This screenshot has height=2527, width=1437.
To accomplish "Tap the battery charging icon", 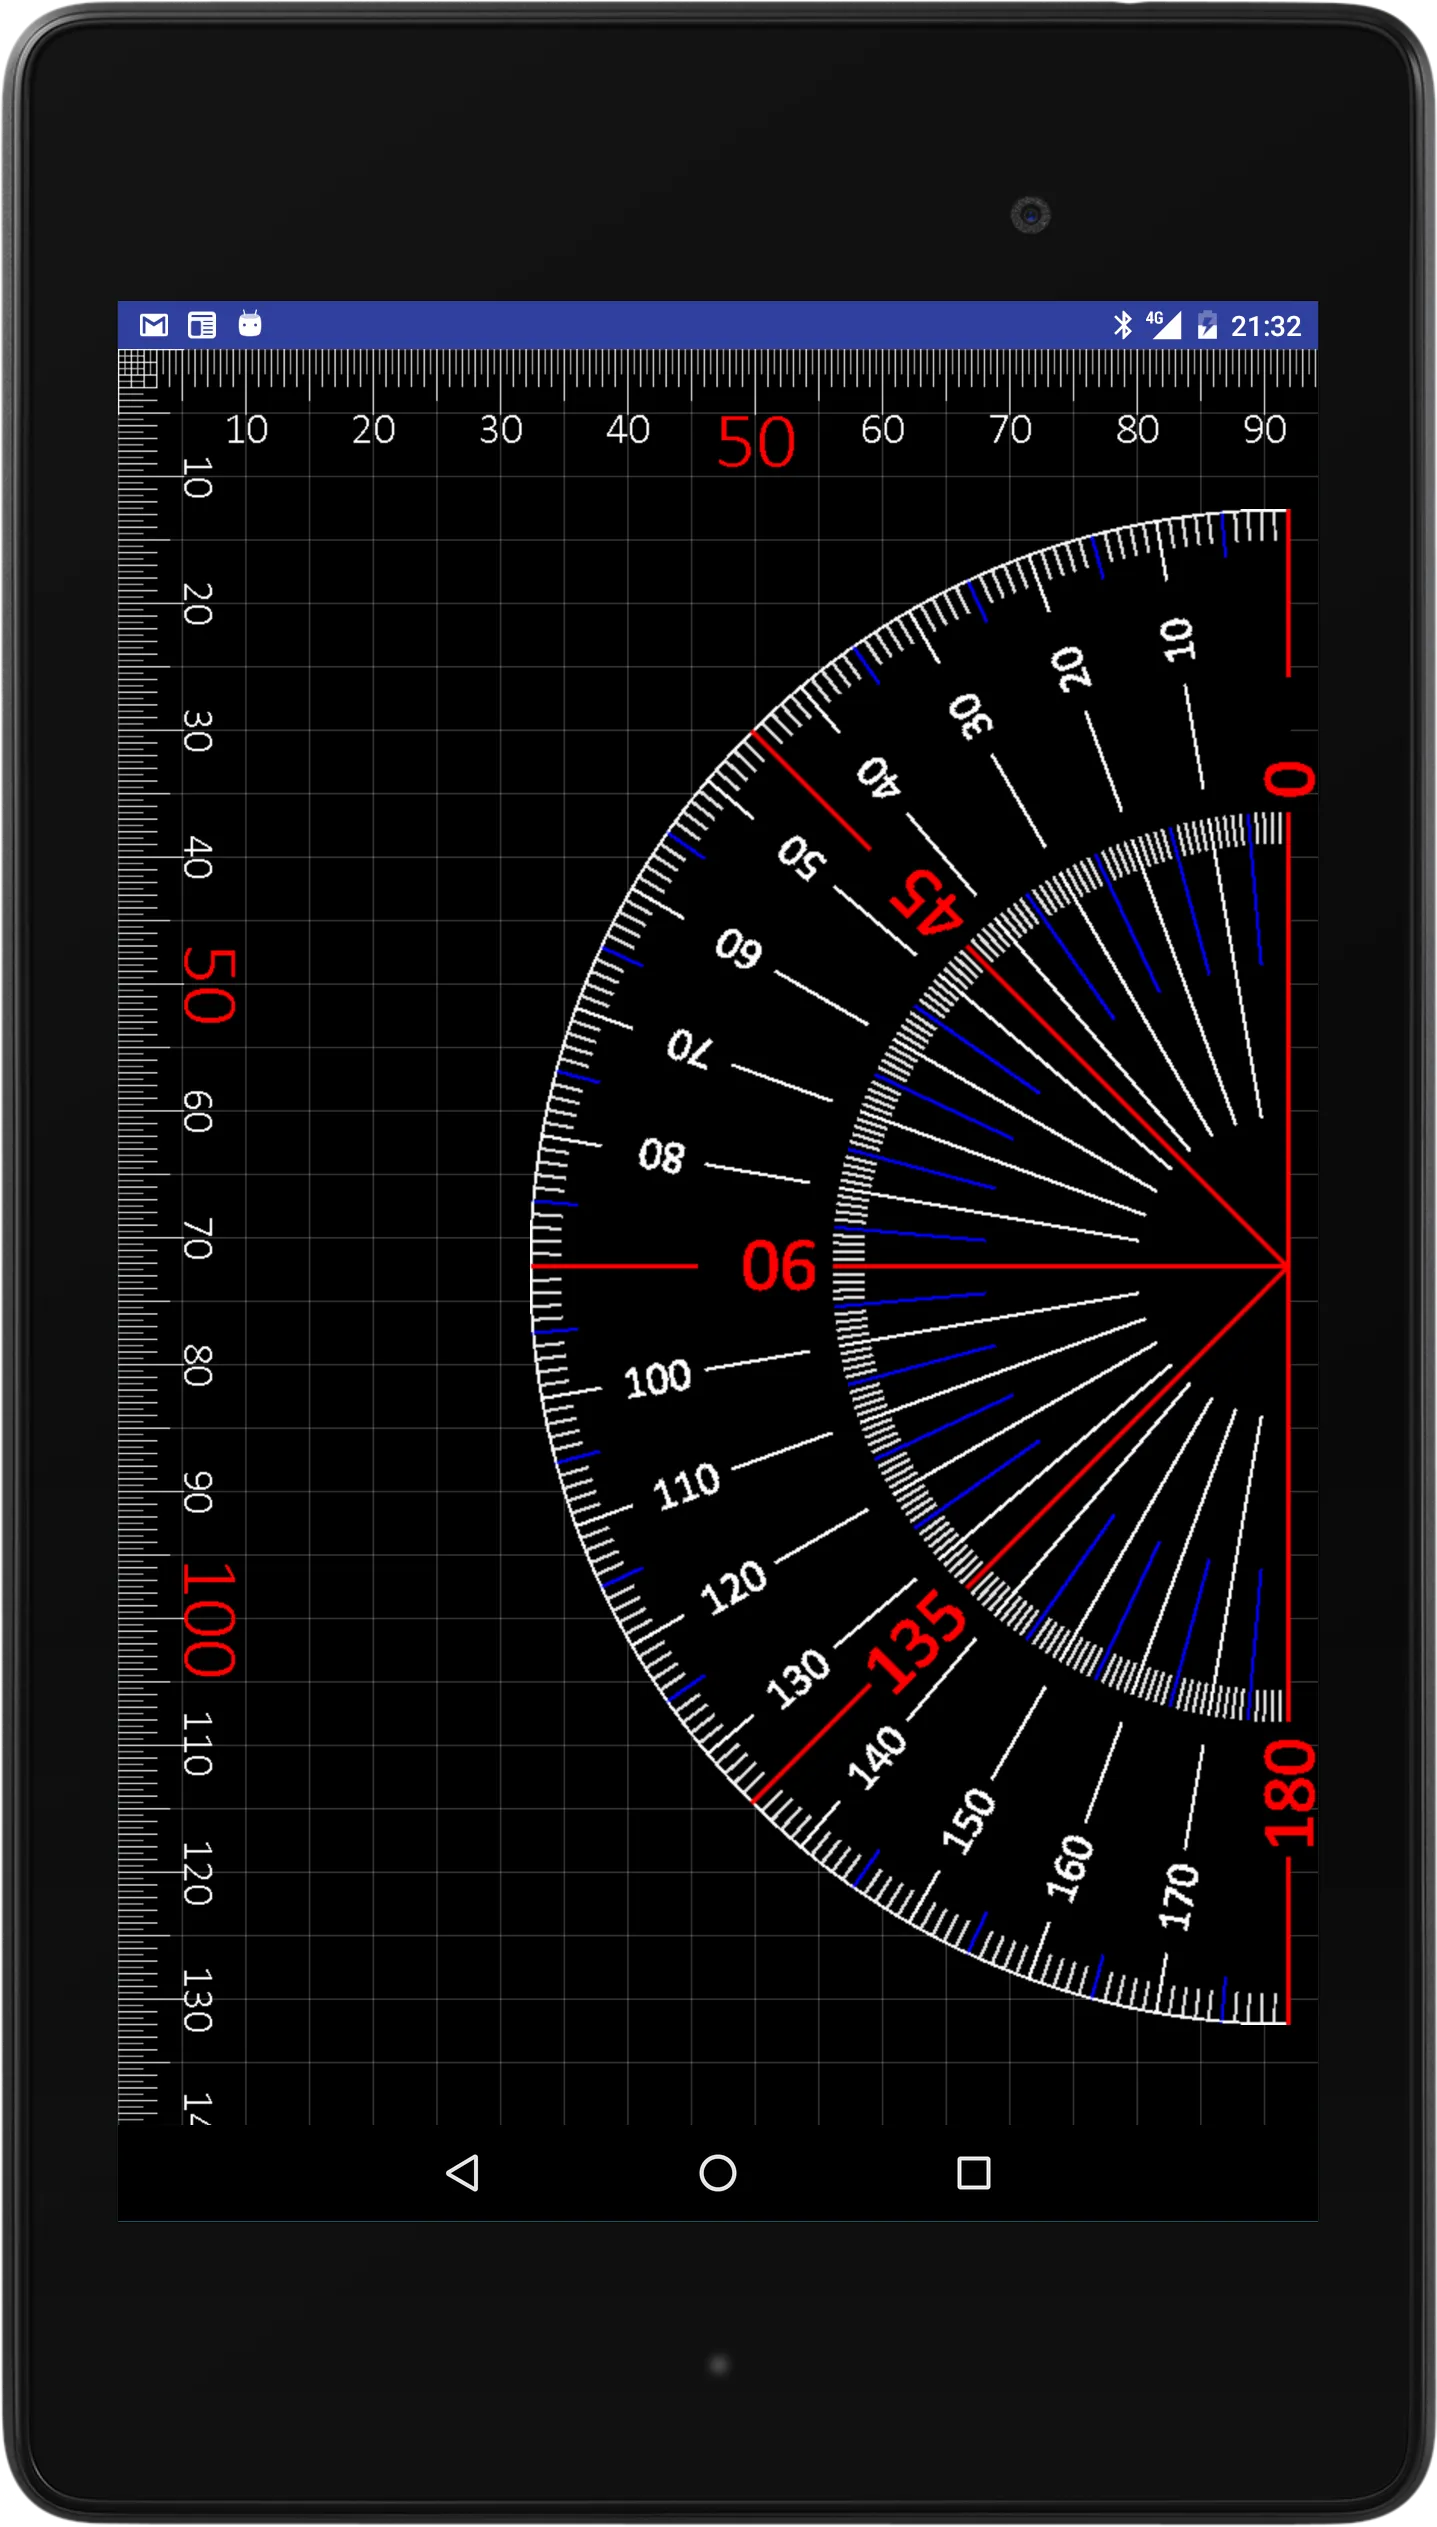I will point(1208,325).
